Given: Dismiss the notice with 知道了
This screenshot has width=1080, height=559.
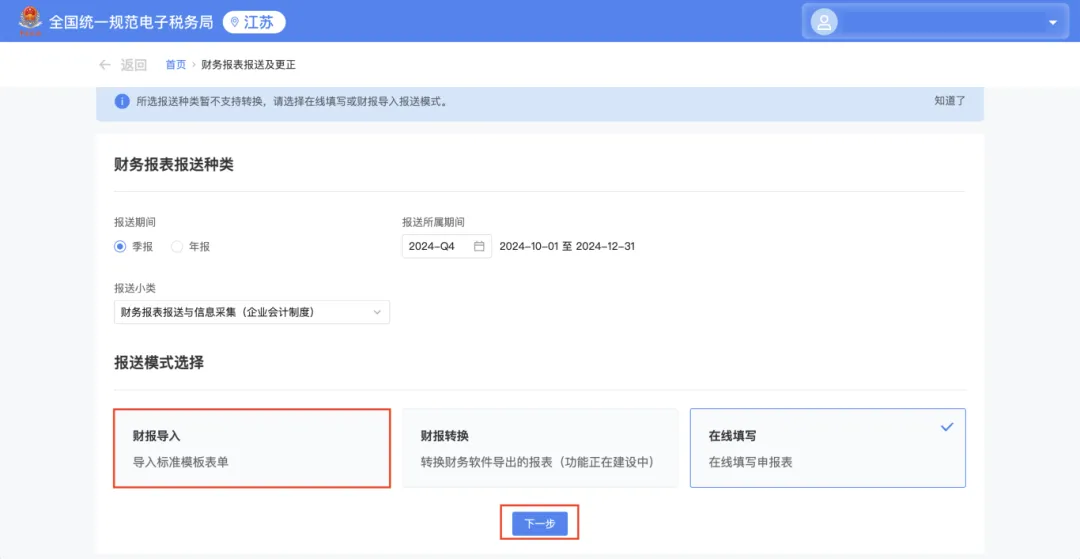Looking at the screenshot, I should pyautogui.click(x=949, y=101).
